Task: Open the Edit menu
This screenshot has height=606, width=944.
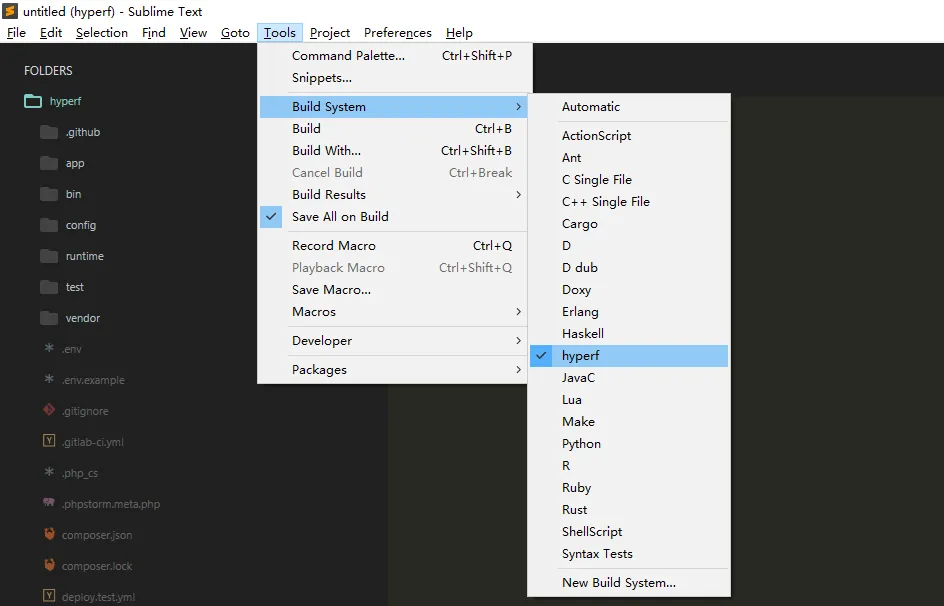Action: 51,32
